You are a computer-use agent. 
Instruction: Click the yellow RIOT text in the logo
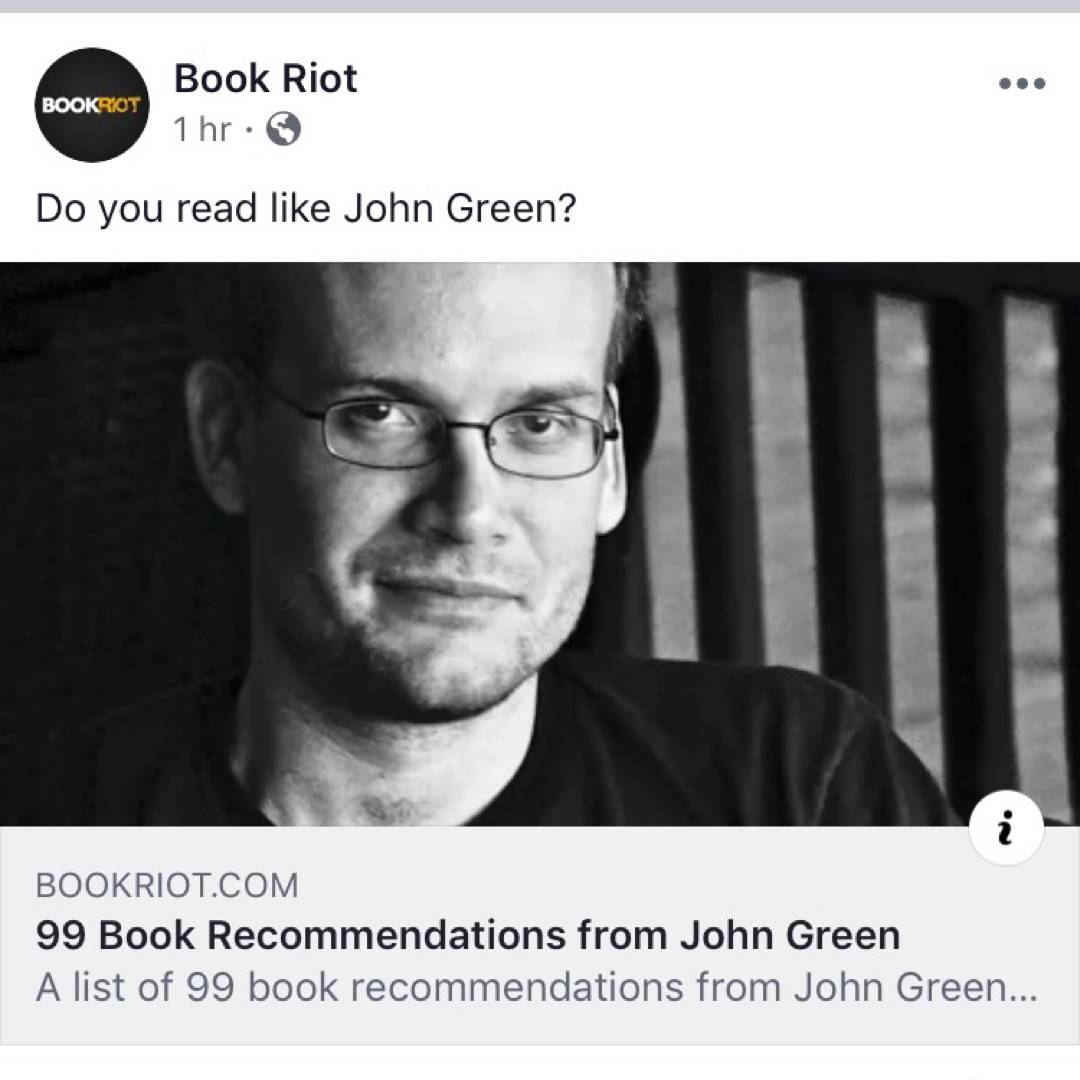(119, 105)
